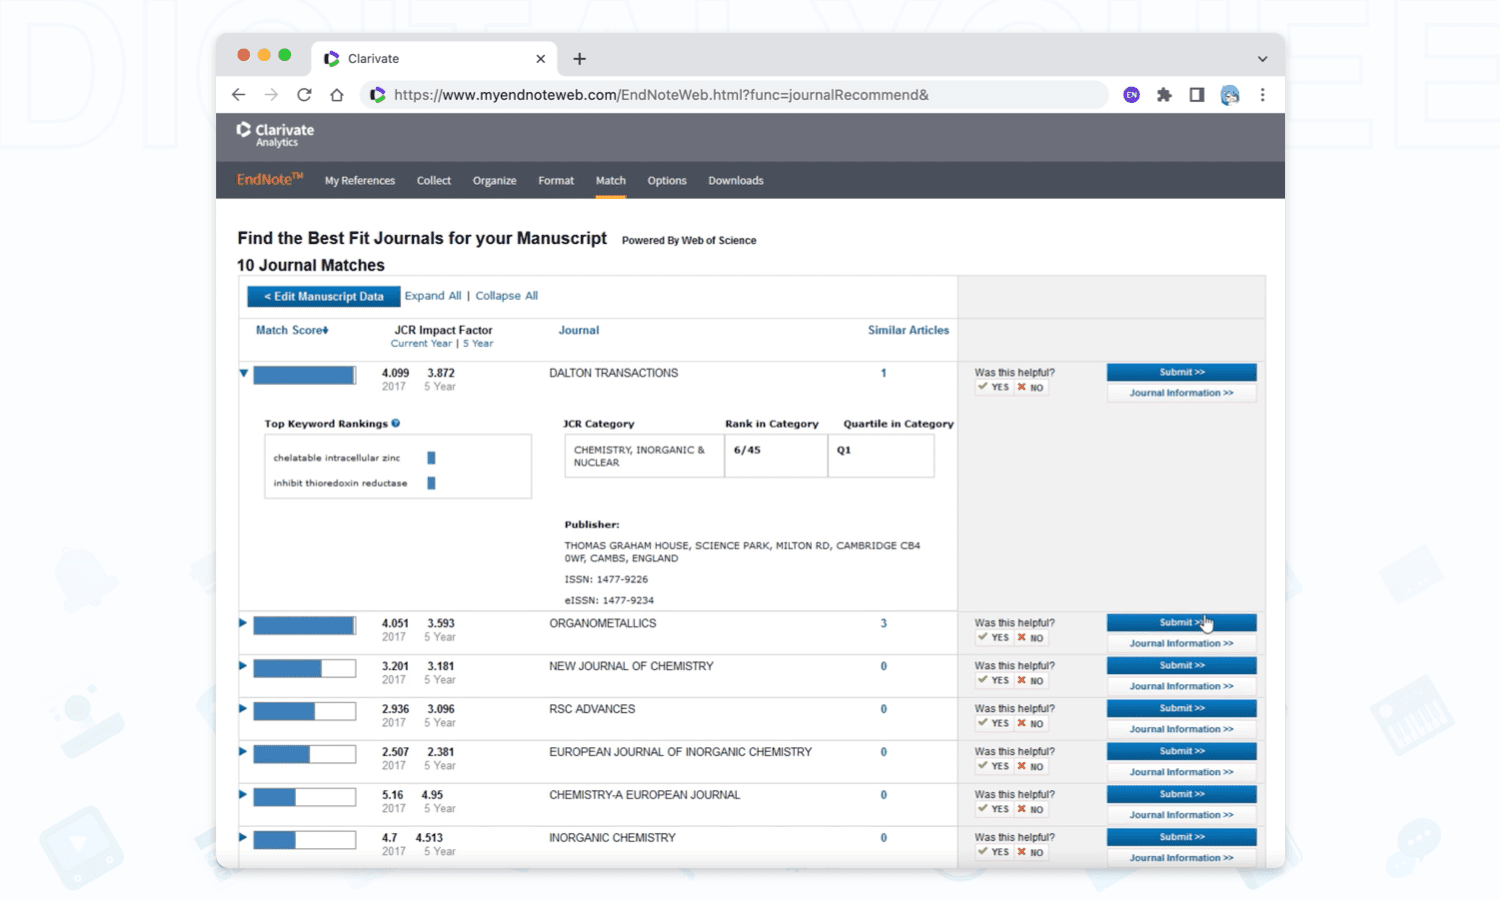Open the Format menu
Image resolution: width=1500 pixels, height=900 pixels.
556,181
